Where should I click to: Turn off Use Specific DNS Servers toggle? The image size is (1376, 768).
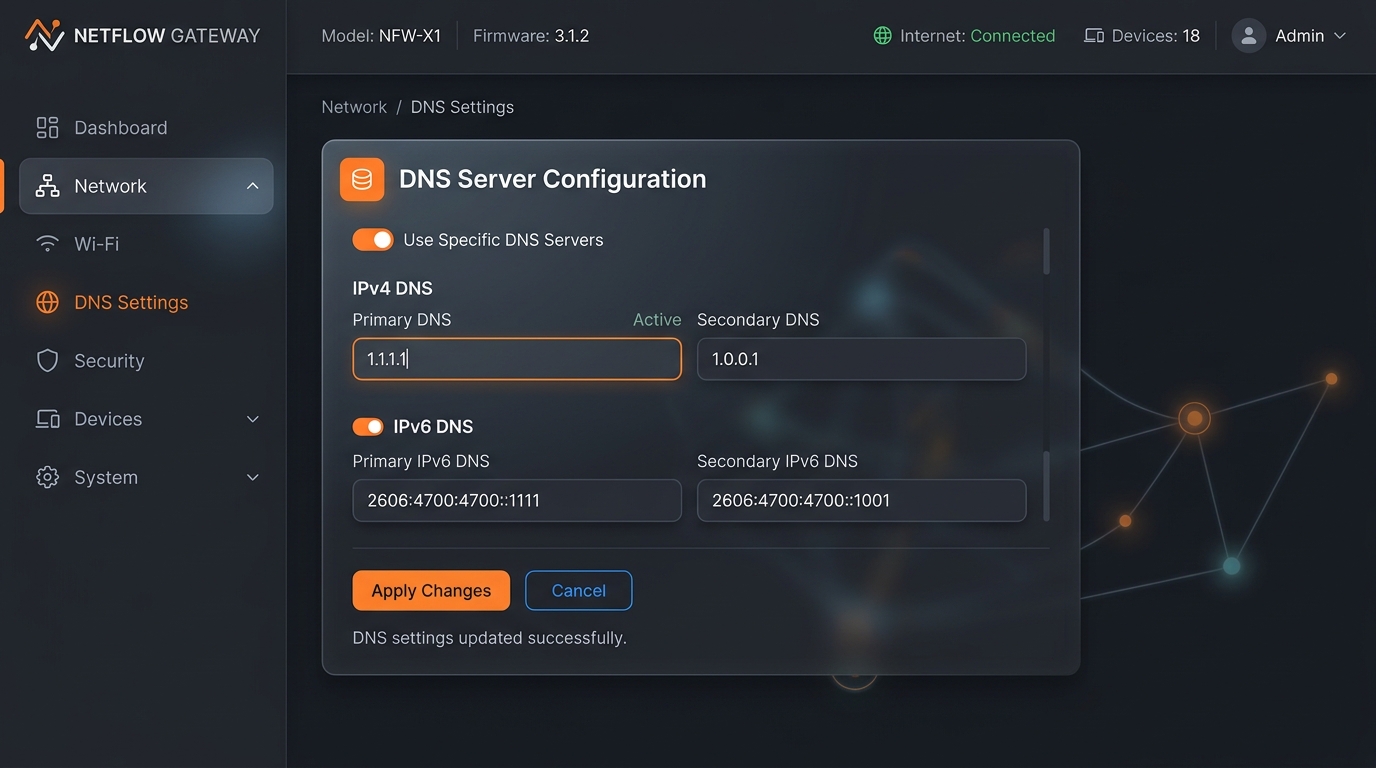pyautogui.click(x=373, y=240)
